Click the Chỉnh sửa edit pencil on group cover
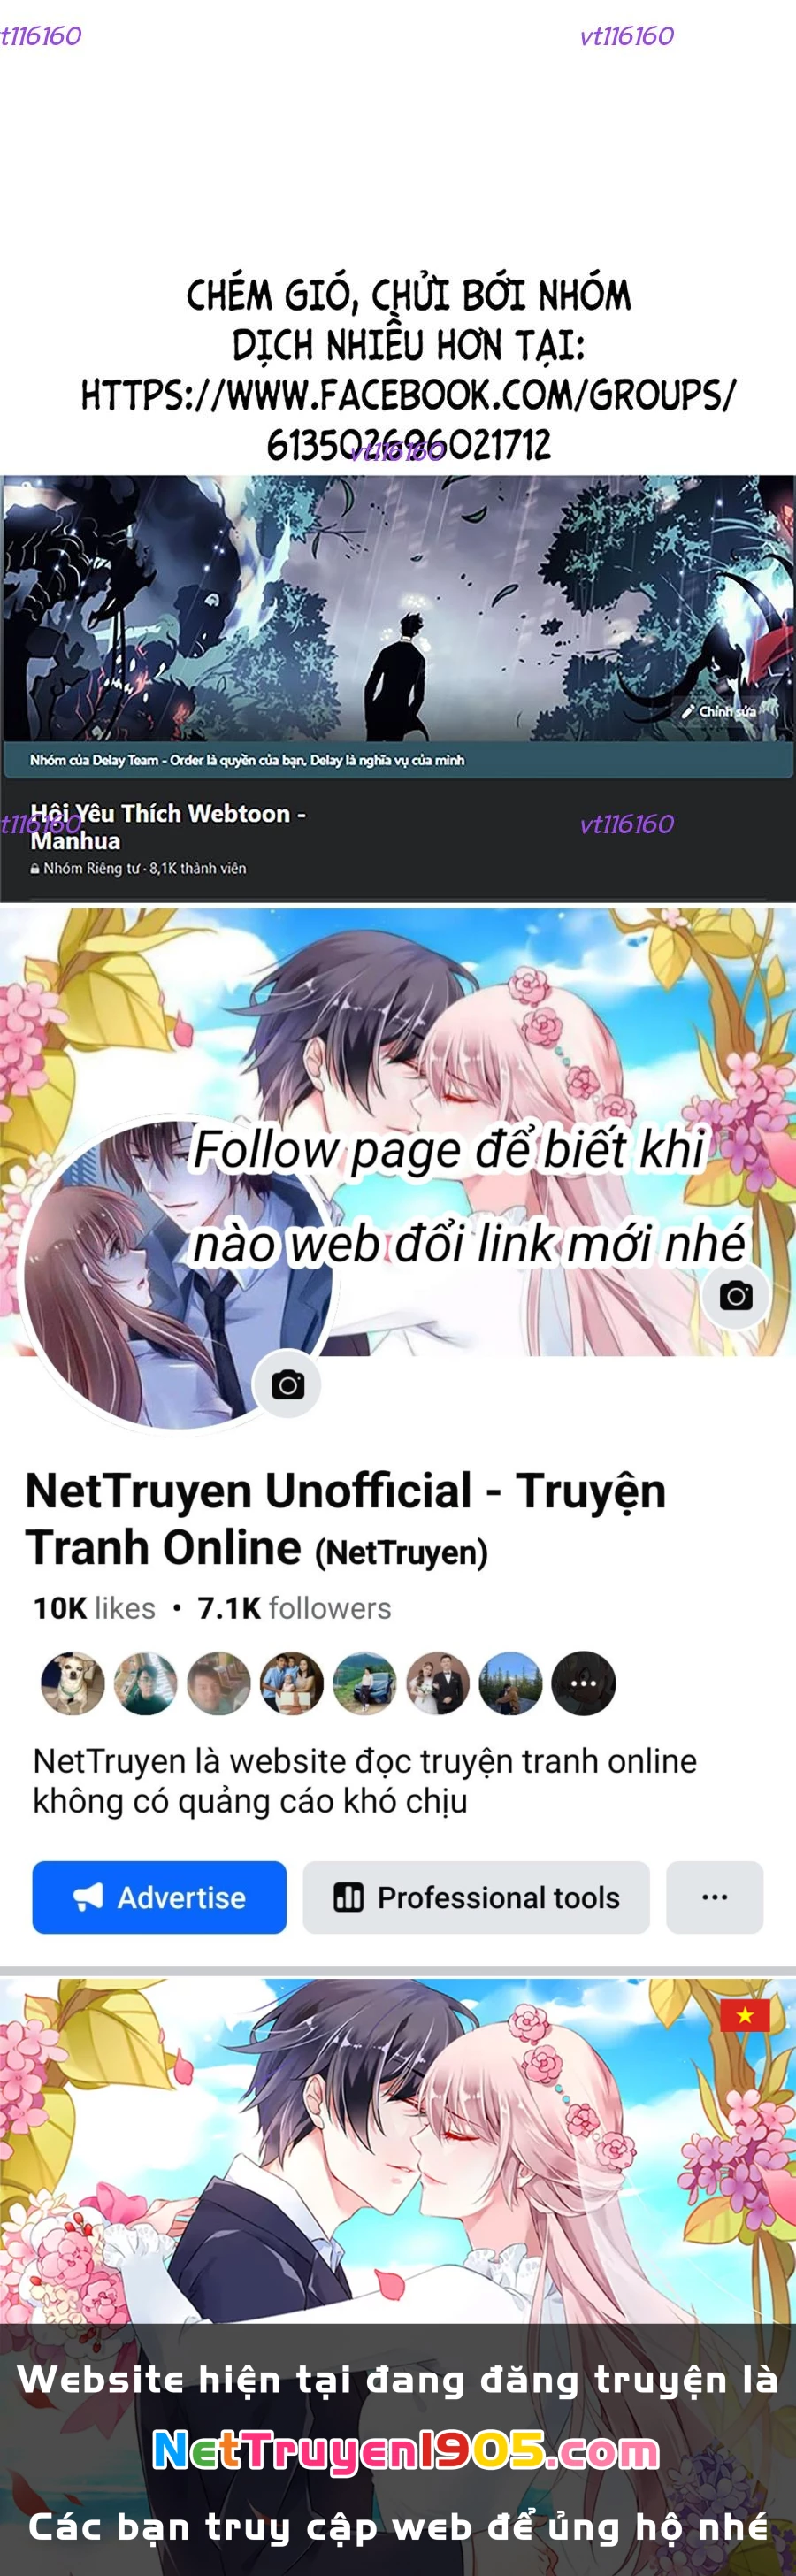Screen dimensions: 796x2576 (719, 711)
